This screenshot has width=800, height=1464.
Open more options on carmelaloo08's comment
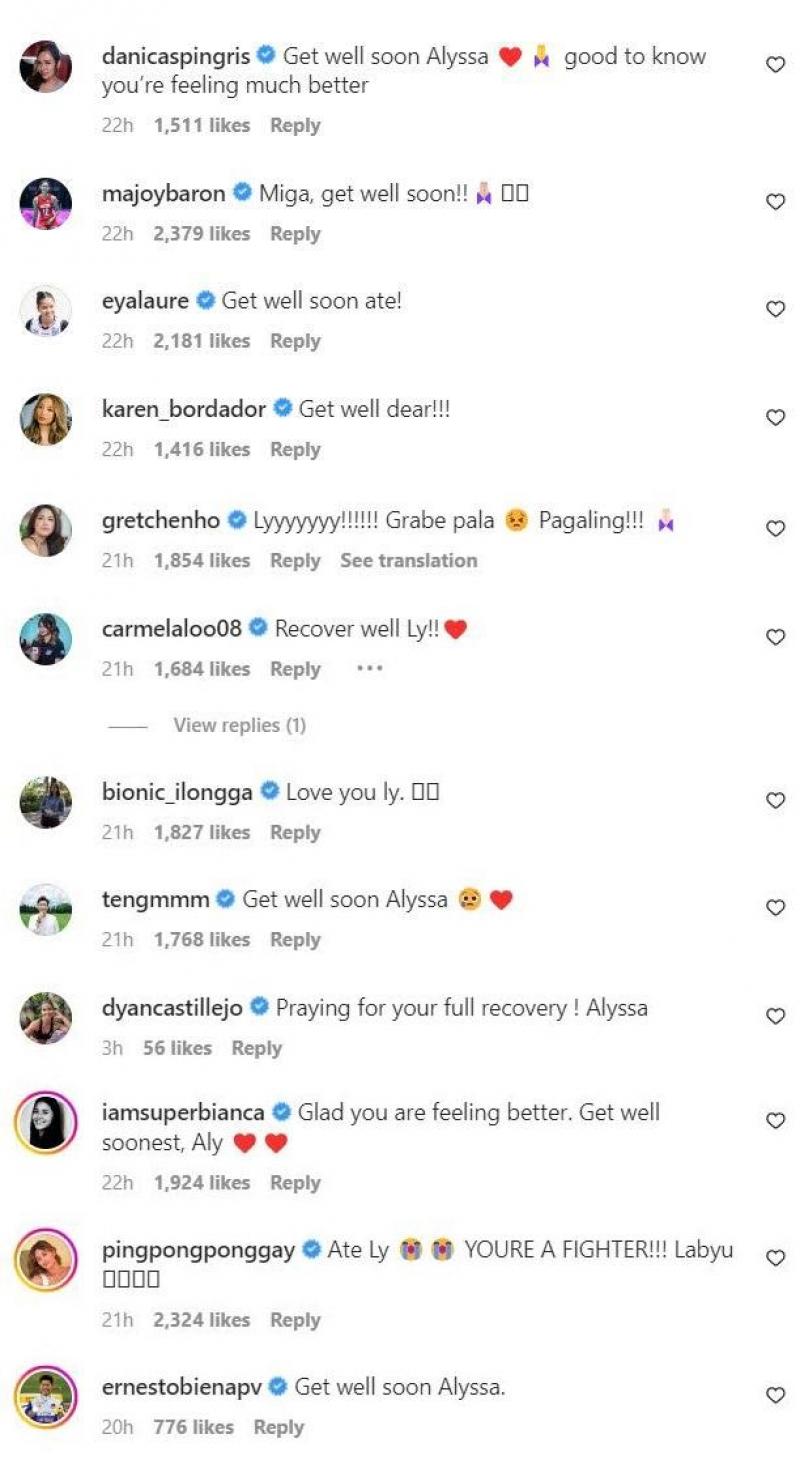[369, 669]
